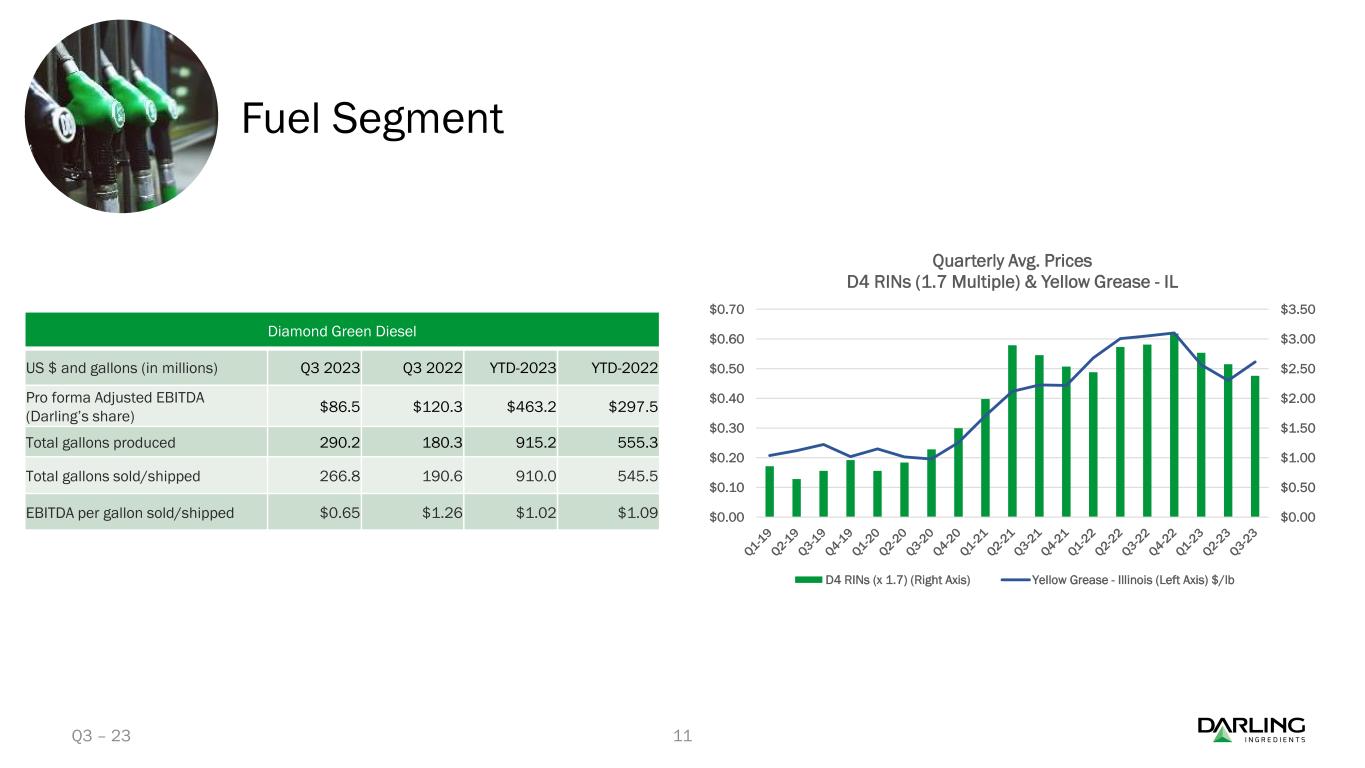Click the Diamond Green Diesel table header
The width and height of the screenshot is (1365, 768).
(341, 330)
